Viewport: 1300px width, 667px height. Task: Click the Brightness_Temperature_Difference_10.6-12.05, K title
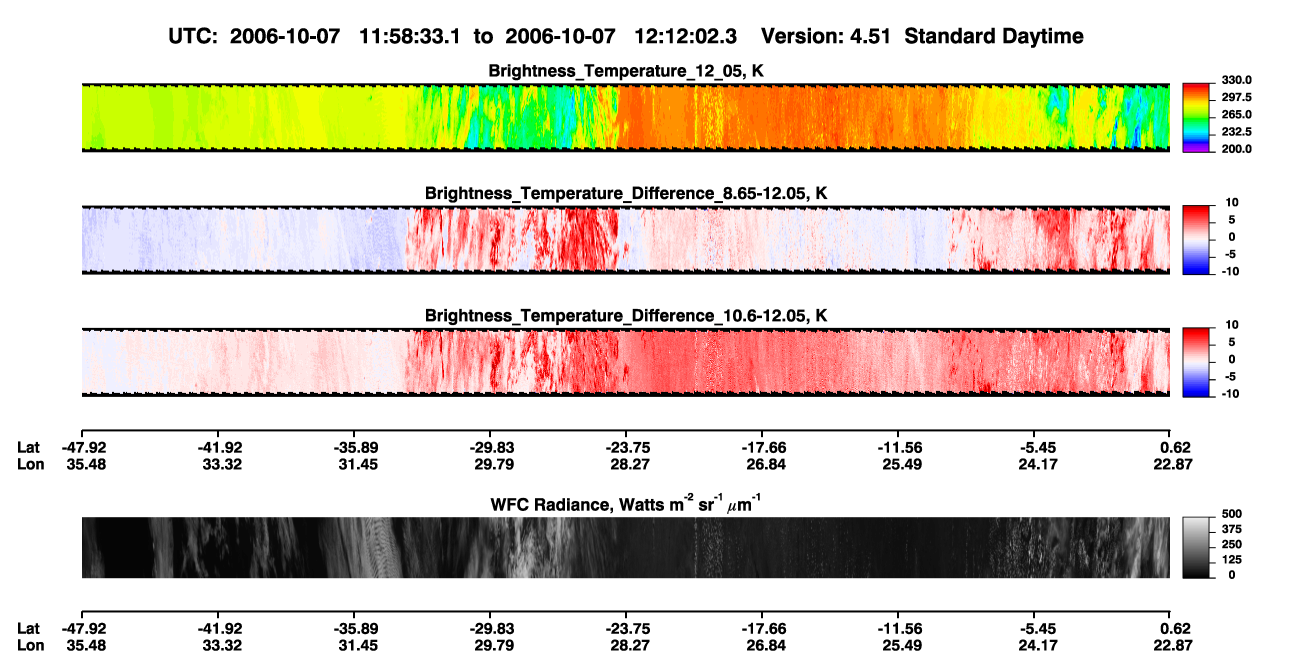(x=626, y=316)
